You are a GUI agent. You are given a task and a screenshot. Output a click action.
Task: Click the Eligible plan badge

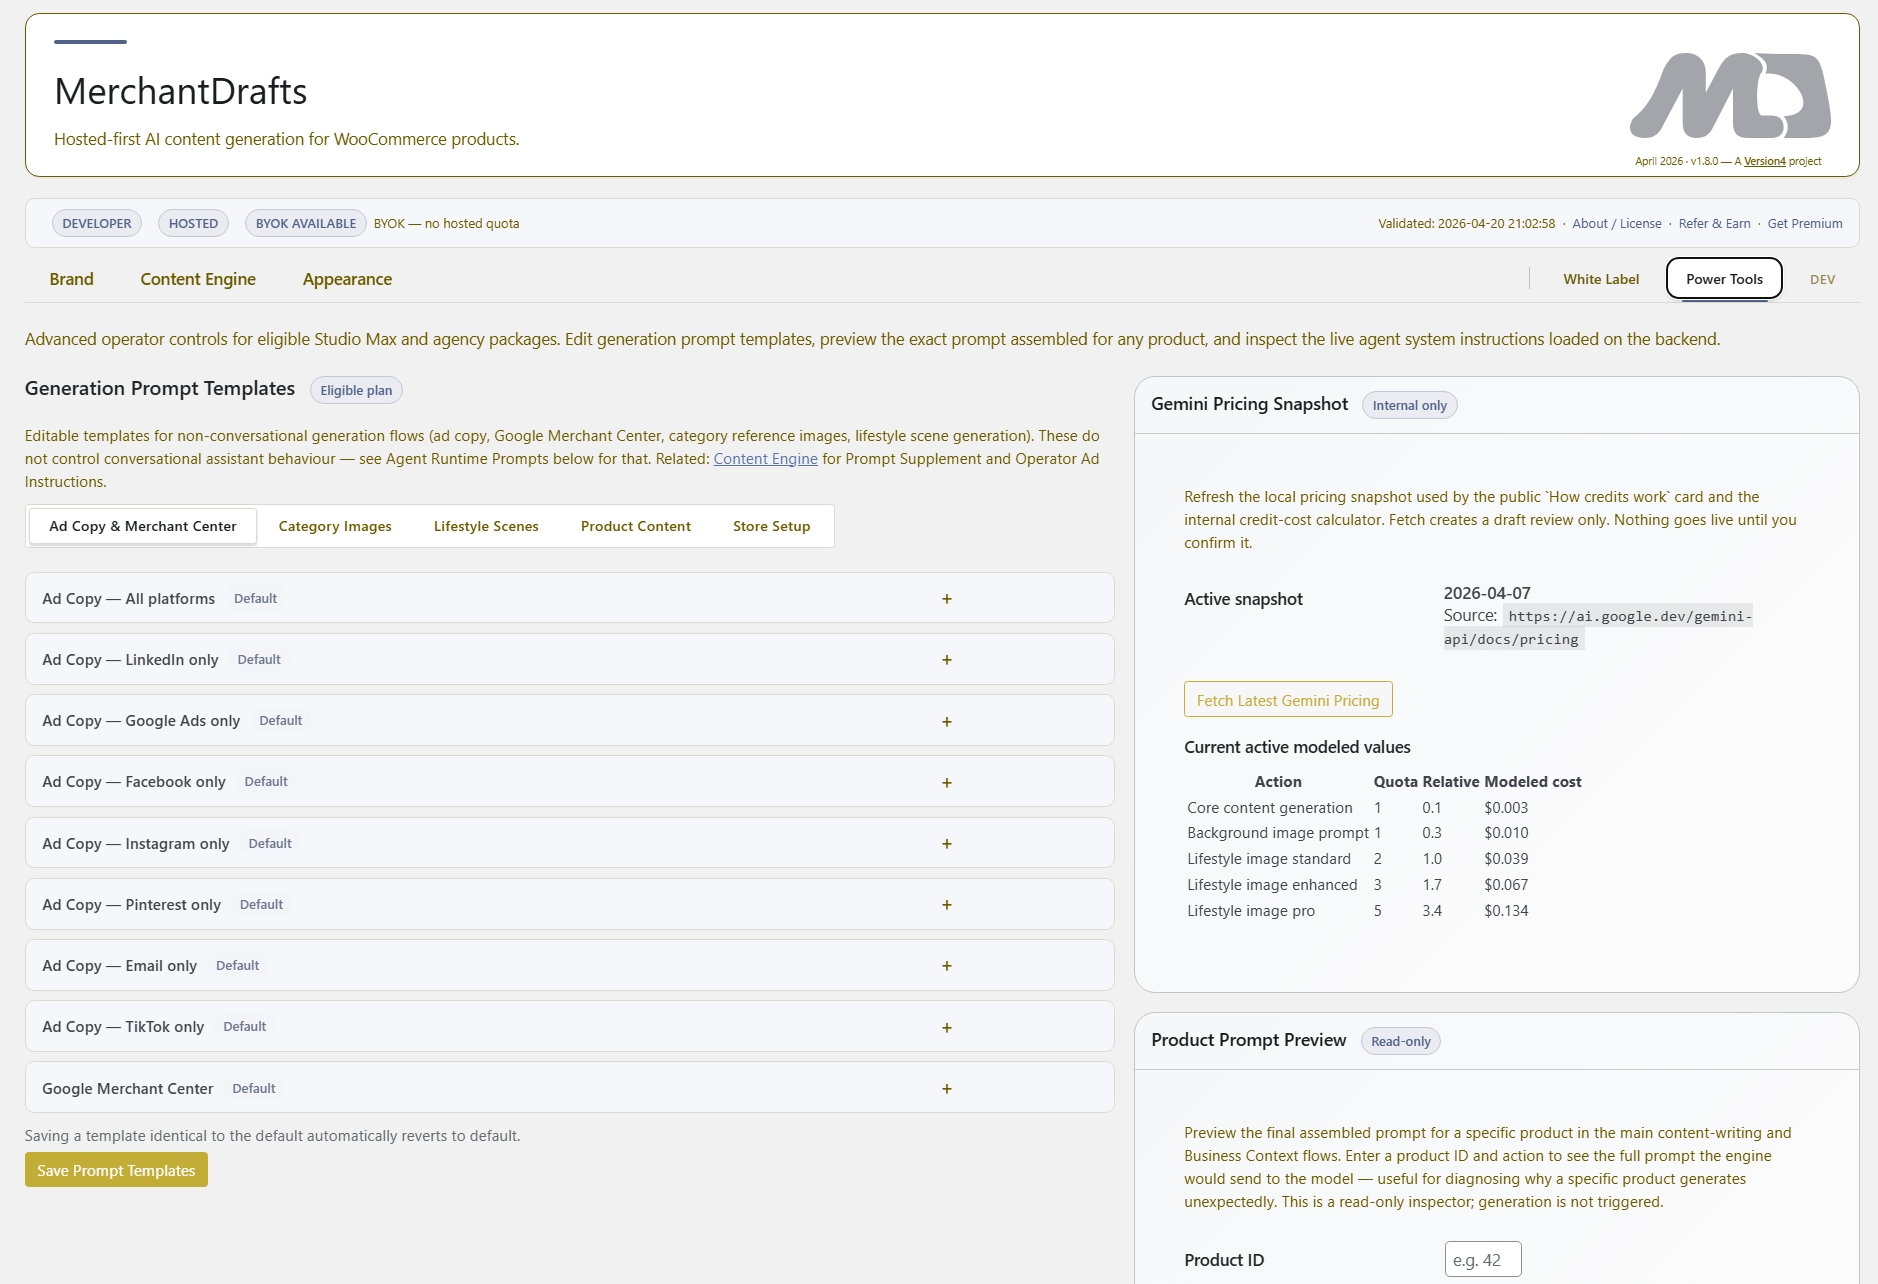point(356,390)
